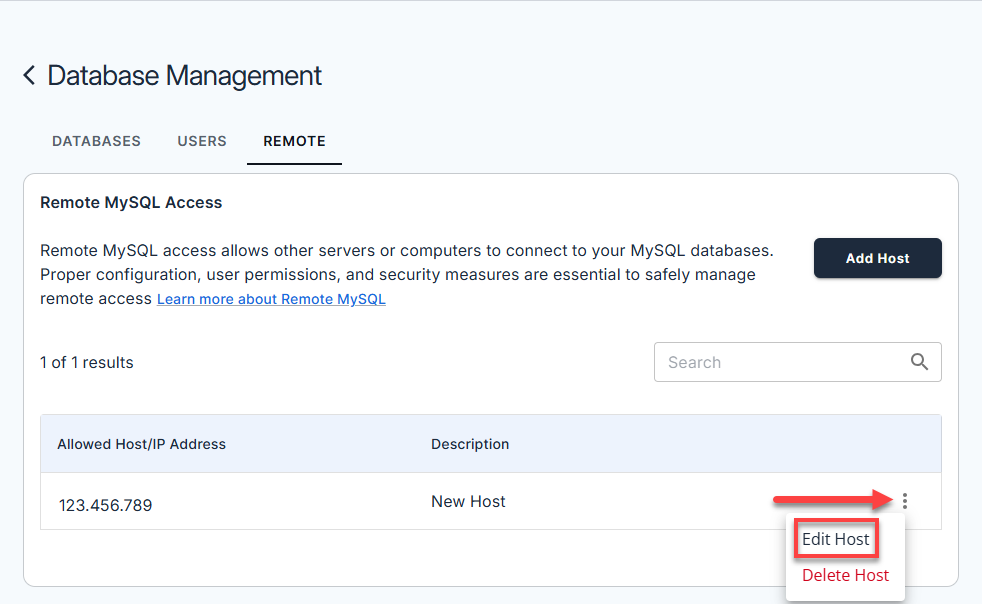Open Learn more about Remote MySQL link
The image size is (982, 604).
tap(271, 299)
